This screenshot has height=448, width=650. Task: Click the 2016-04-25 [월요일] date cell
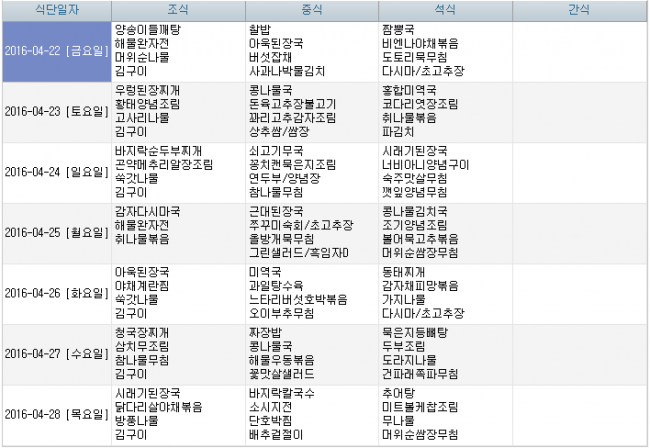point(56,232)
